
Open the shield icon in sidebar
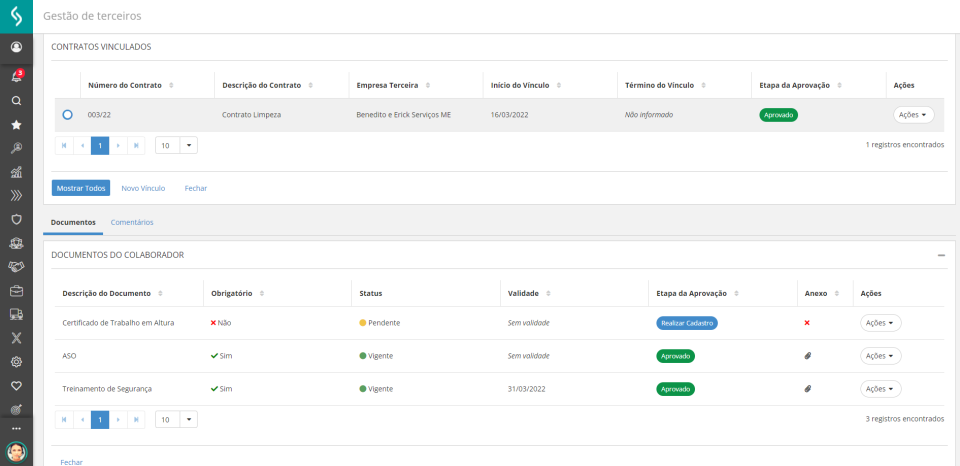[x=16, y=219]
